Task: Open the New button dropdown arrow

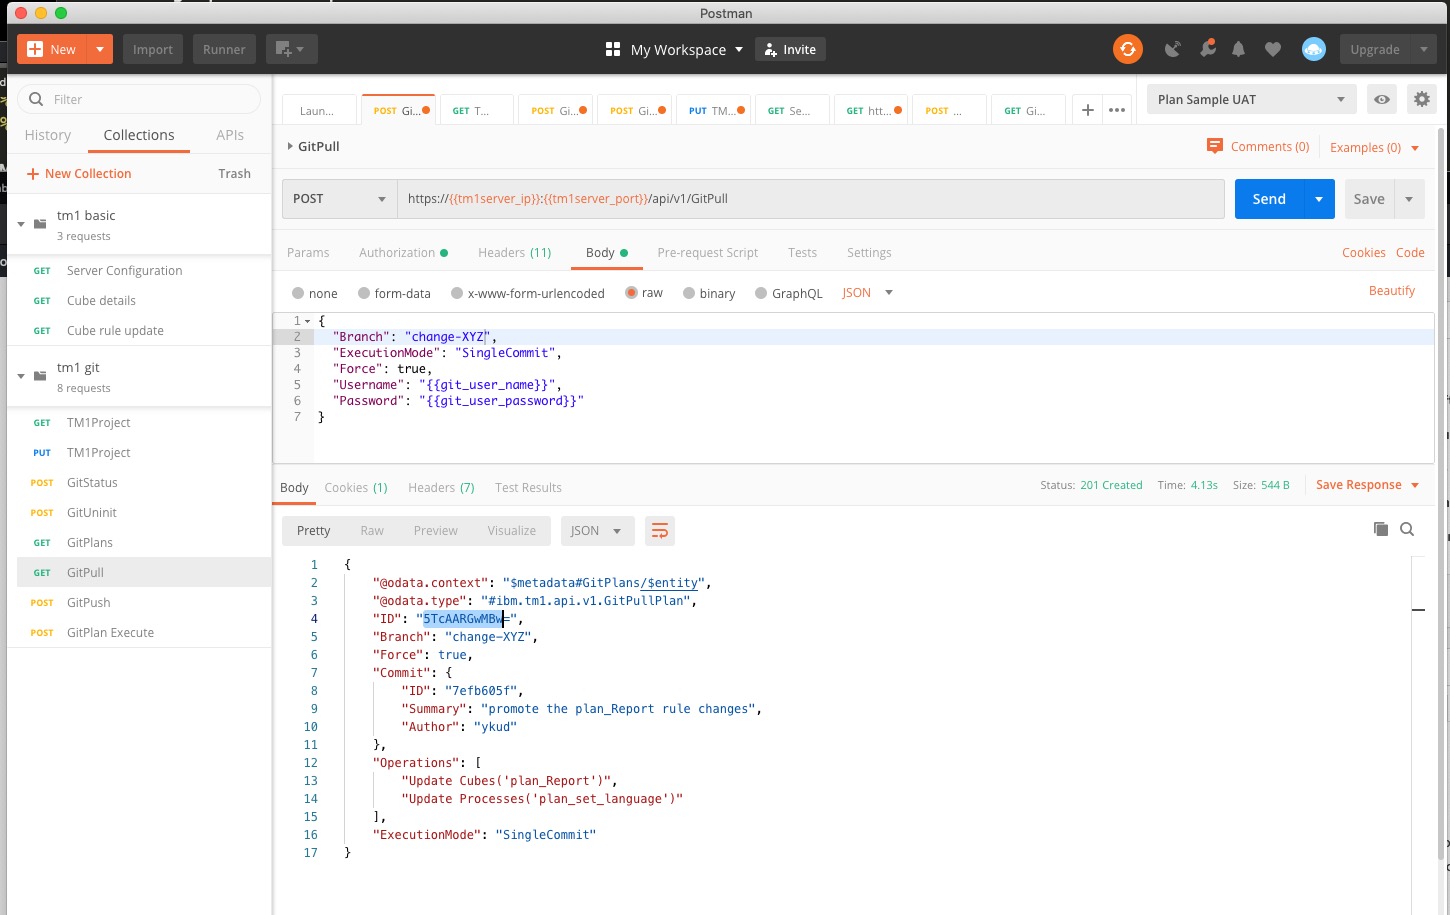Action: click(x=100, y=49)
